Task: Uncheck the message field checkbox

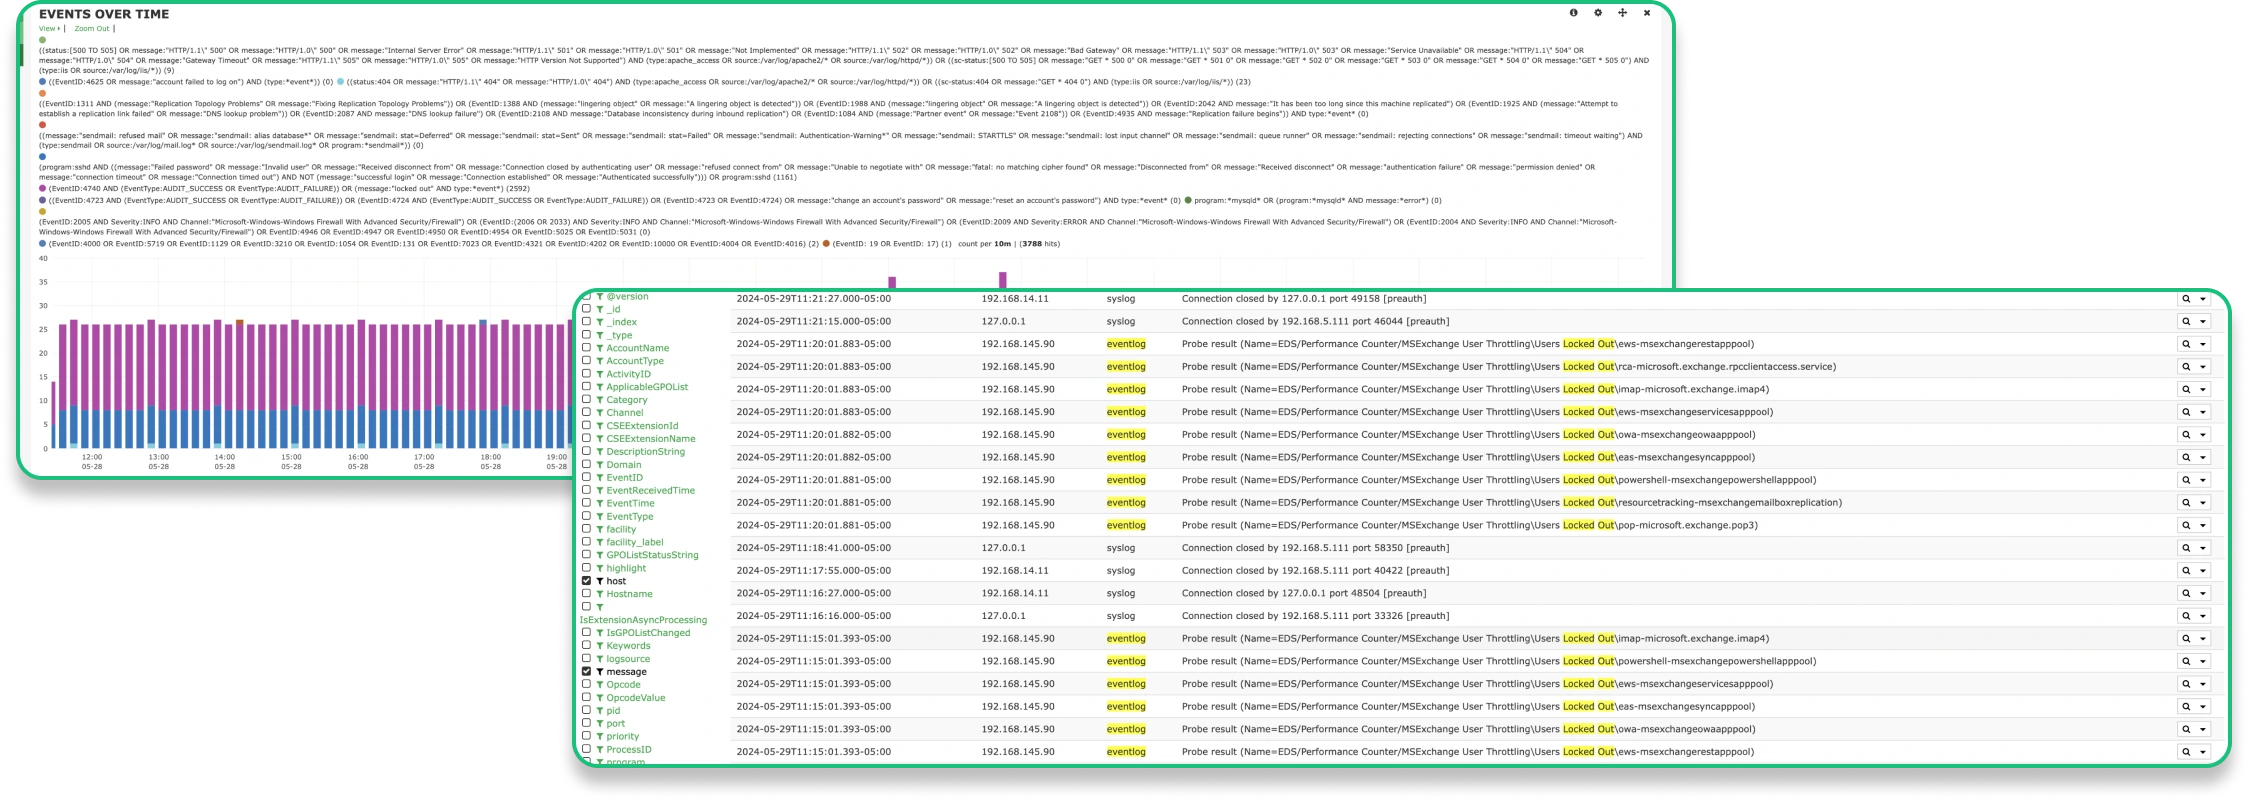Action: click(x=586, y=671)
